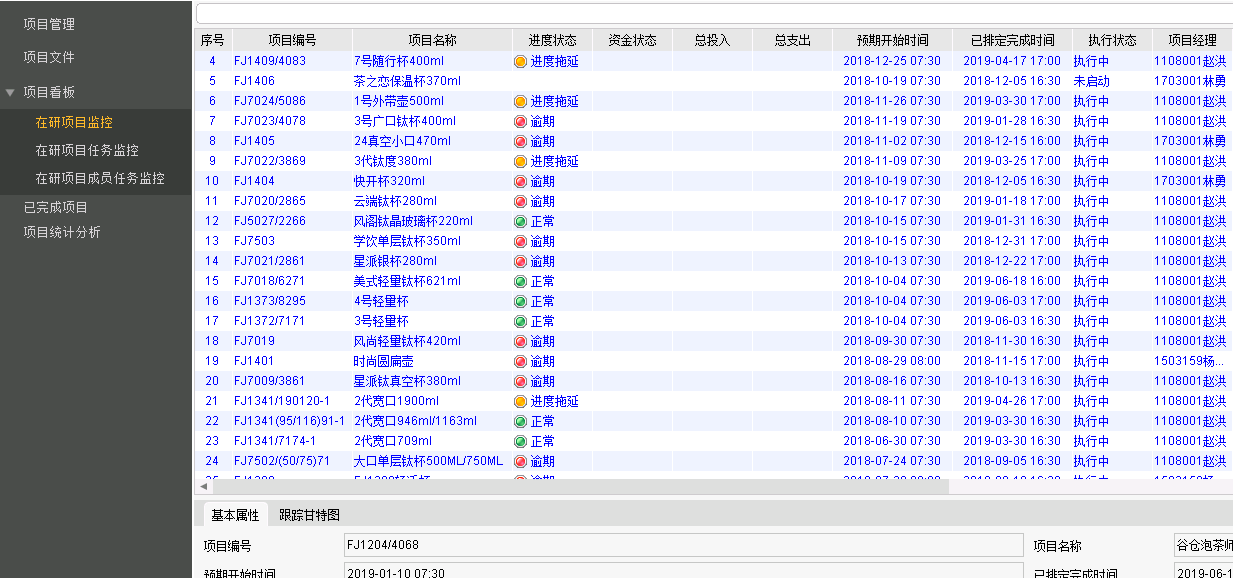Select project name 时尚圆扁壶

tap(383, 361)
